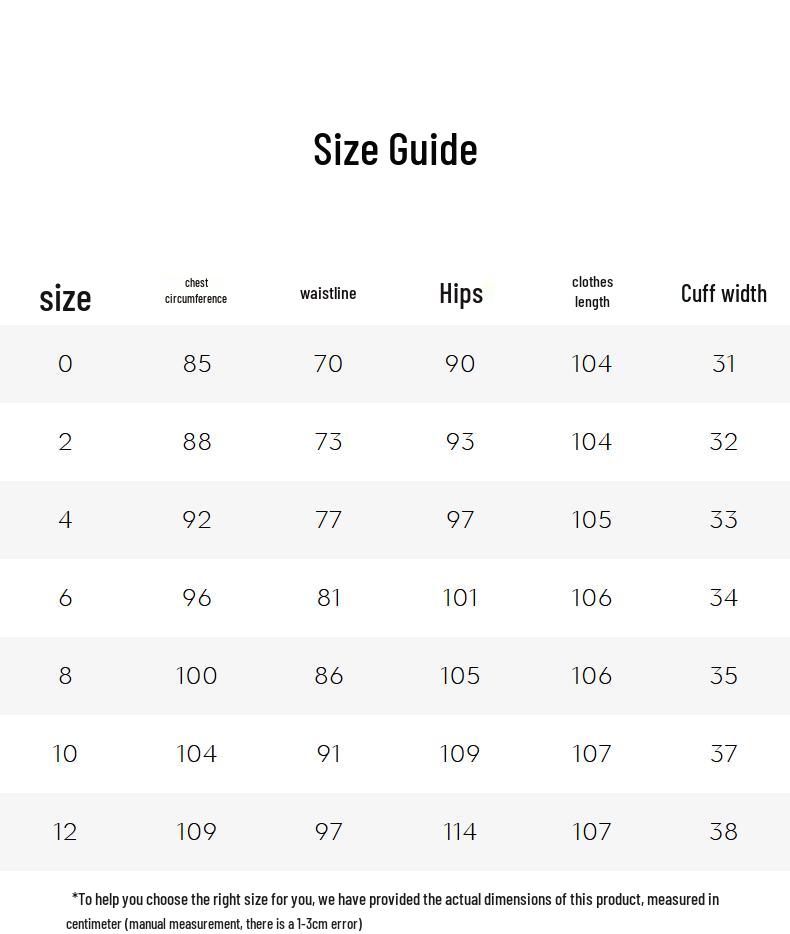This screenshot has width=790, height=934.
Task: Select the Cuff width column header
Action: tap(723, 293)
